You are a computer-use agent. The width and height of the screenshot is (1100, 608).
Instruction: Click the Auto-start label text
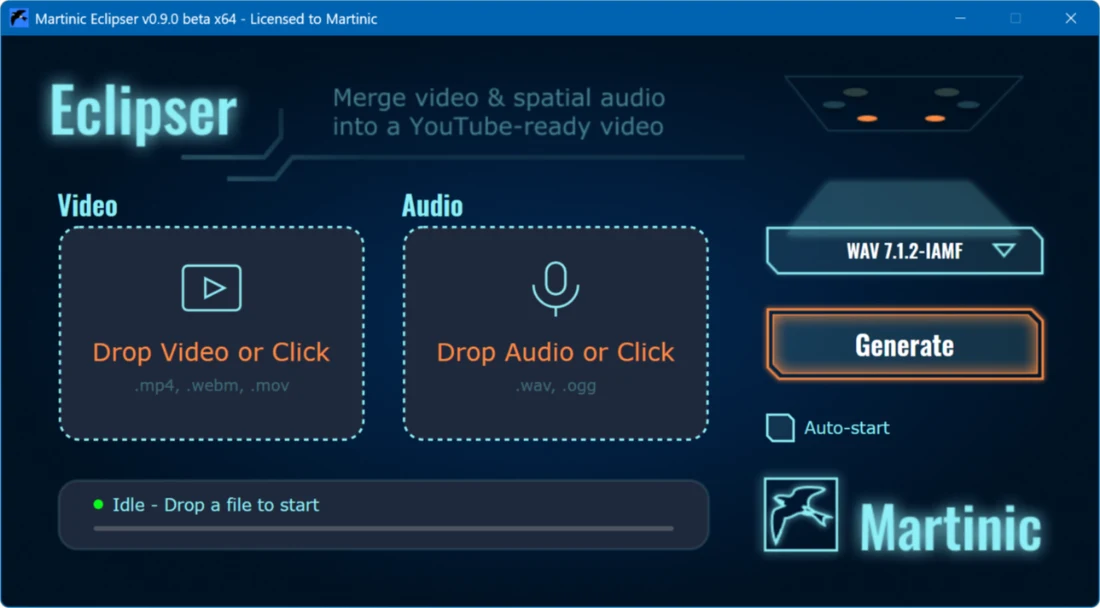point(847,428)
